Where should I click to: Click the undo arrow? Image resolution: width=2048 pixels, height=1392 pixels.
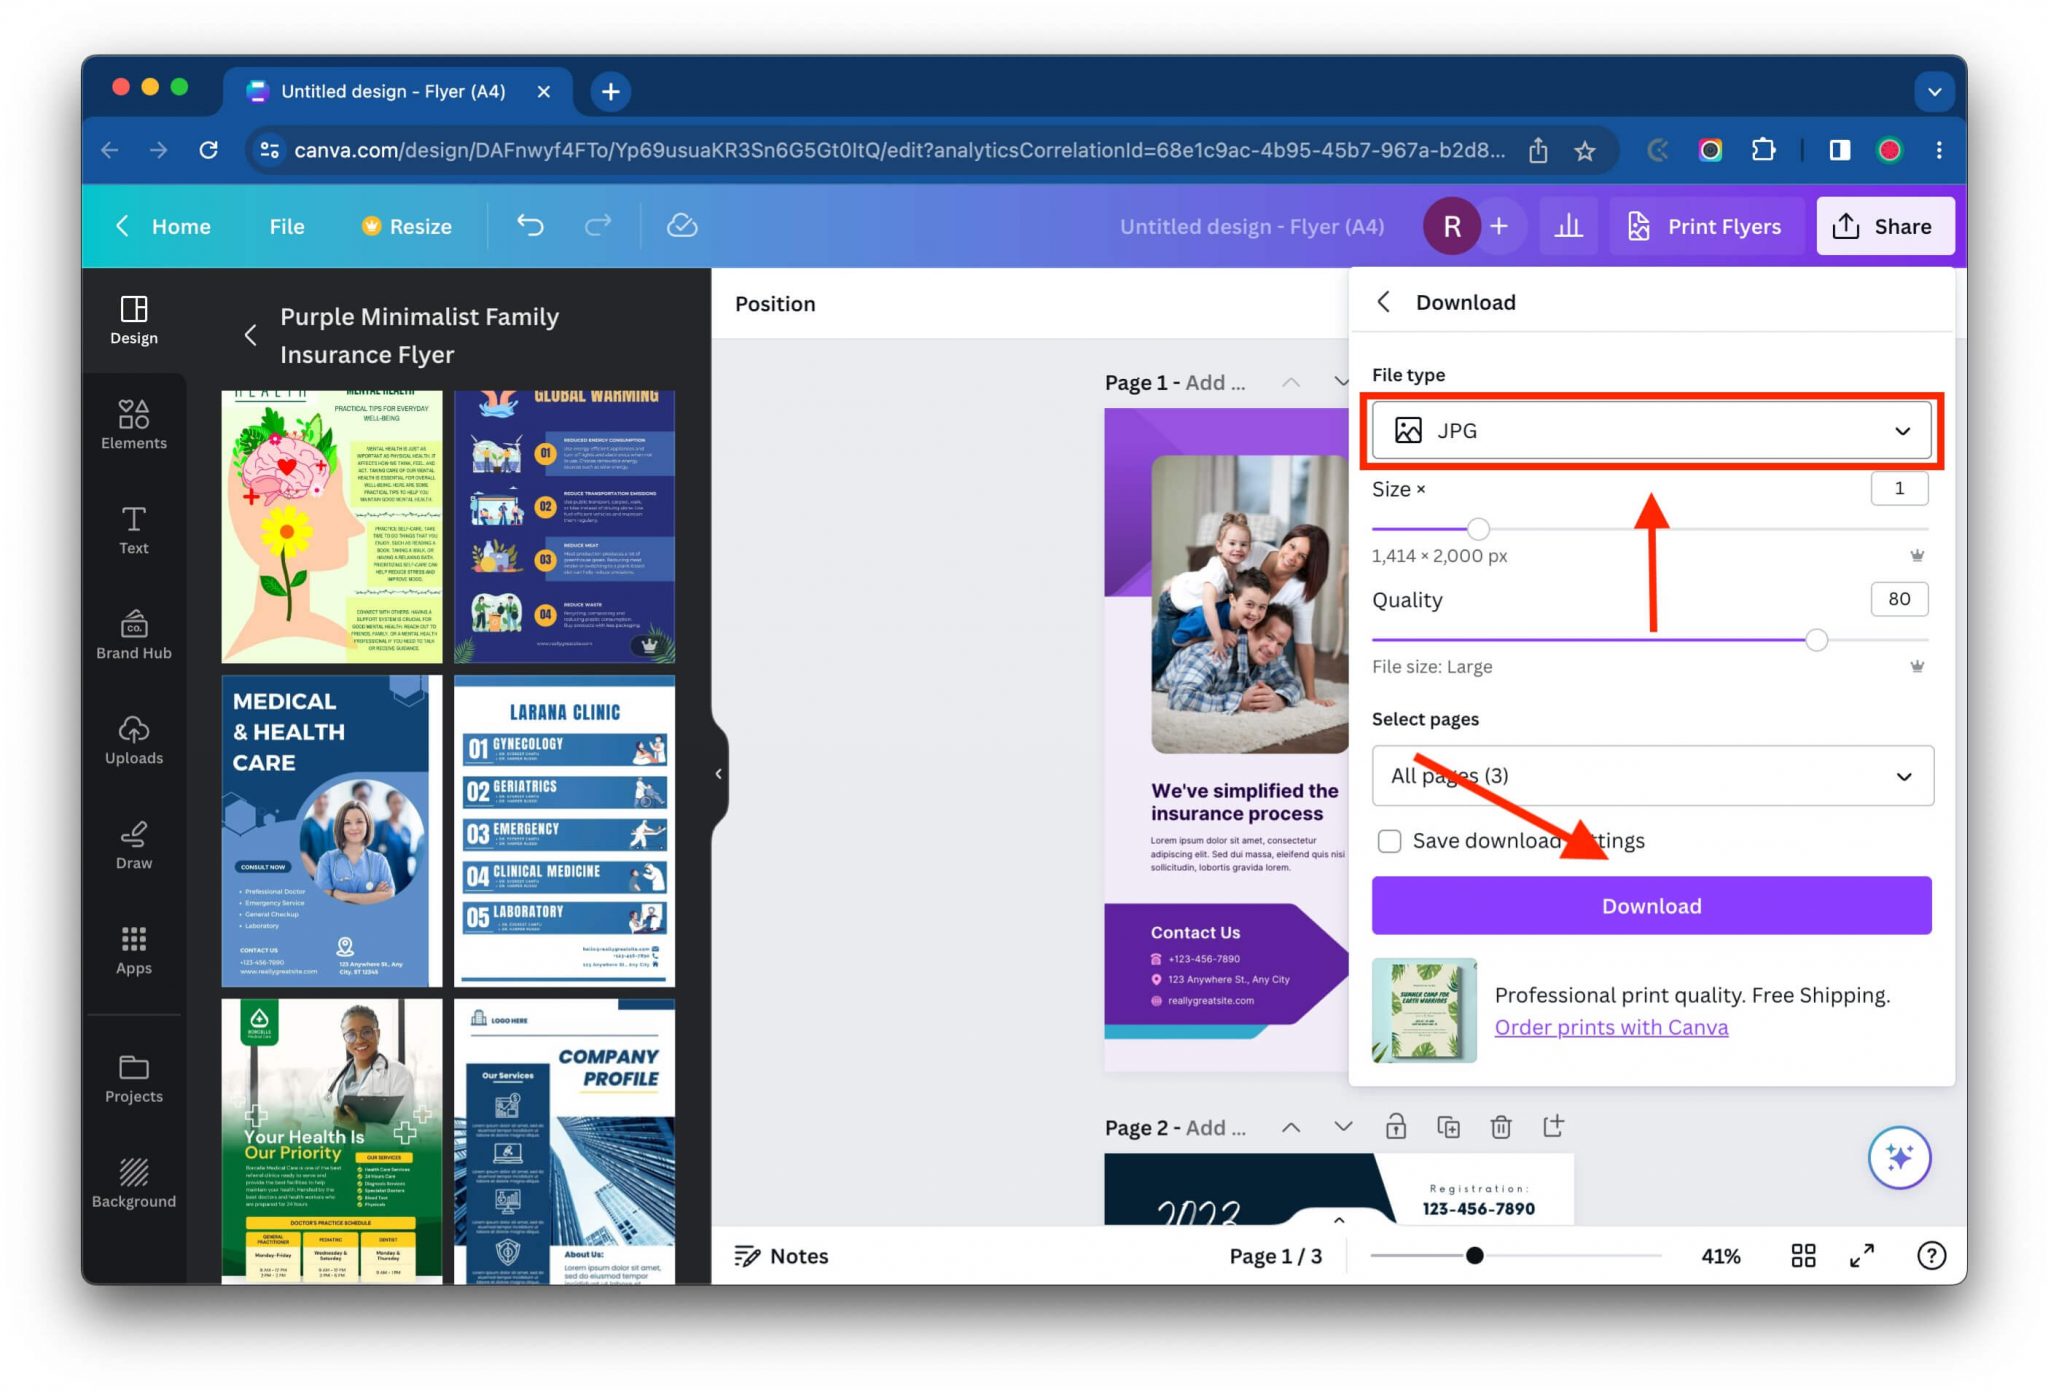point(530,226)
